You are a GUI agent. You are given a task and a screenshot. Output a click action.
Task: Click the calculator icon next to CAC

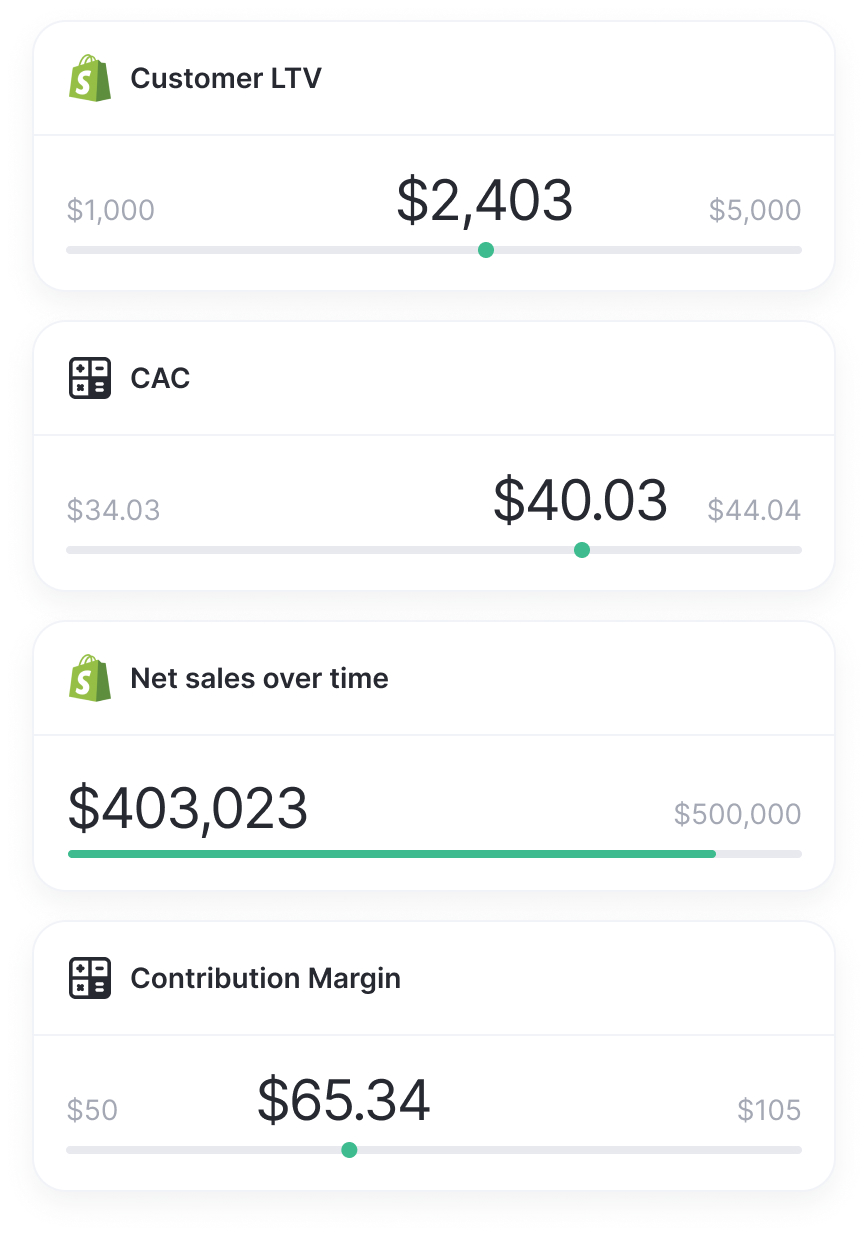click(x=90, y=378)
